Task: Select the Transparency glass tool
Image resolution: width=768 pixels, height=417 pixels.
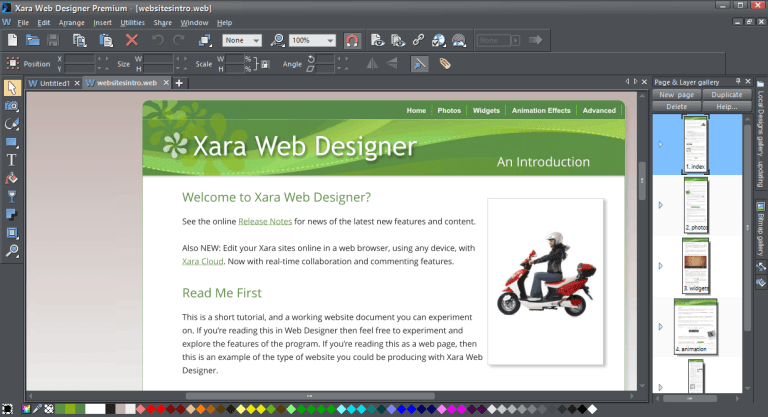Action: point(12,196)
